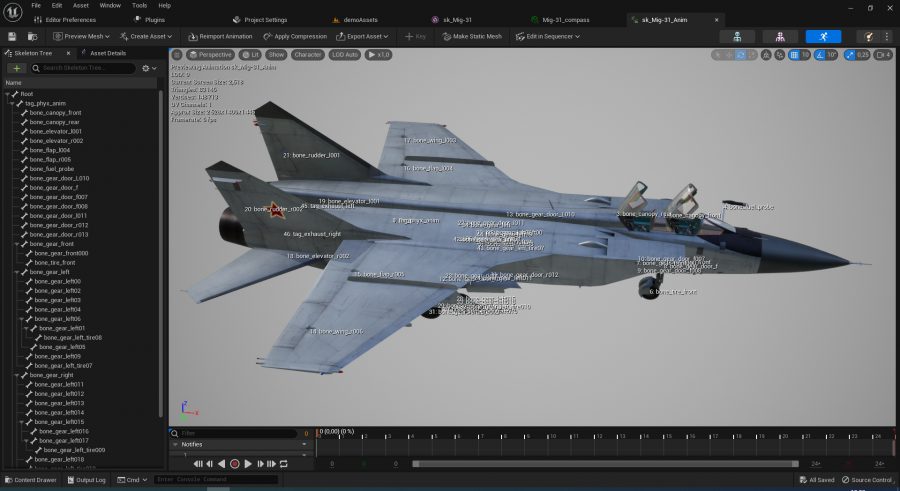Image resolution: width=900 pixels, height=491 pixels.
Task: Browse to asset in Content Browser icon
Action: 33,36
